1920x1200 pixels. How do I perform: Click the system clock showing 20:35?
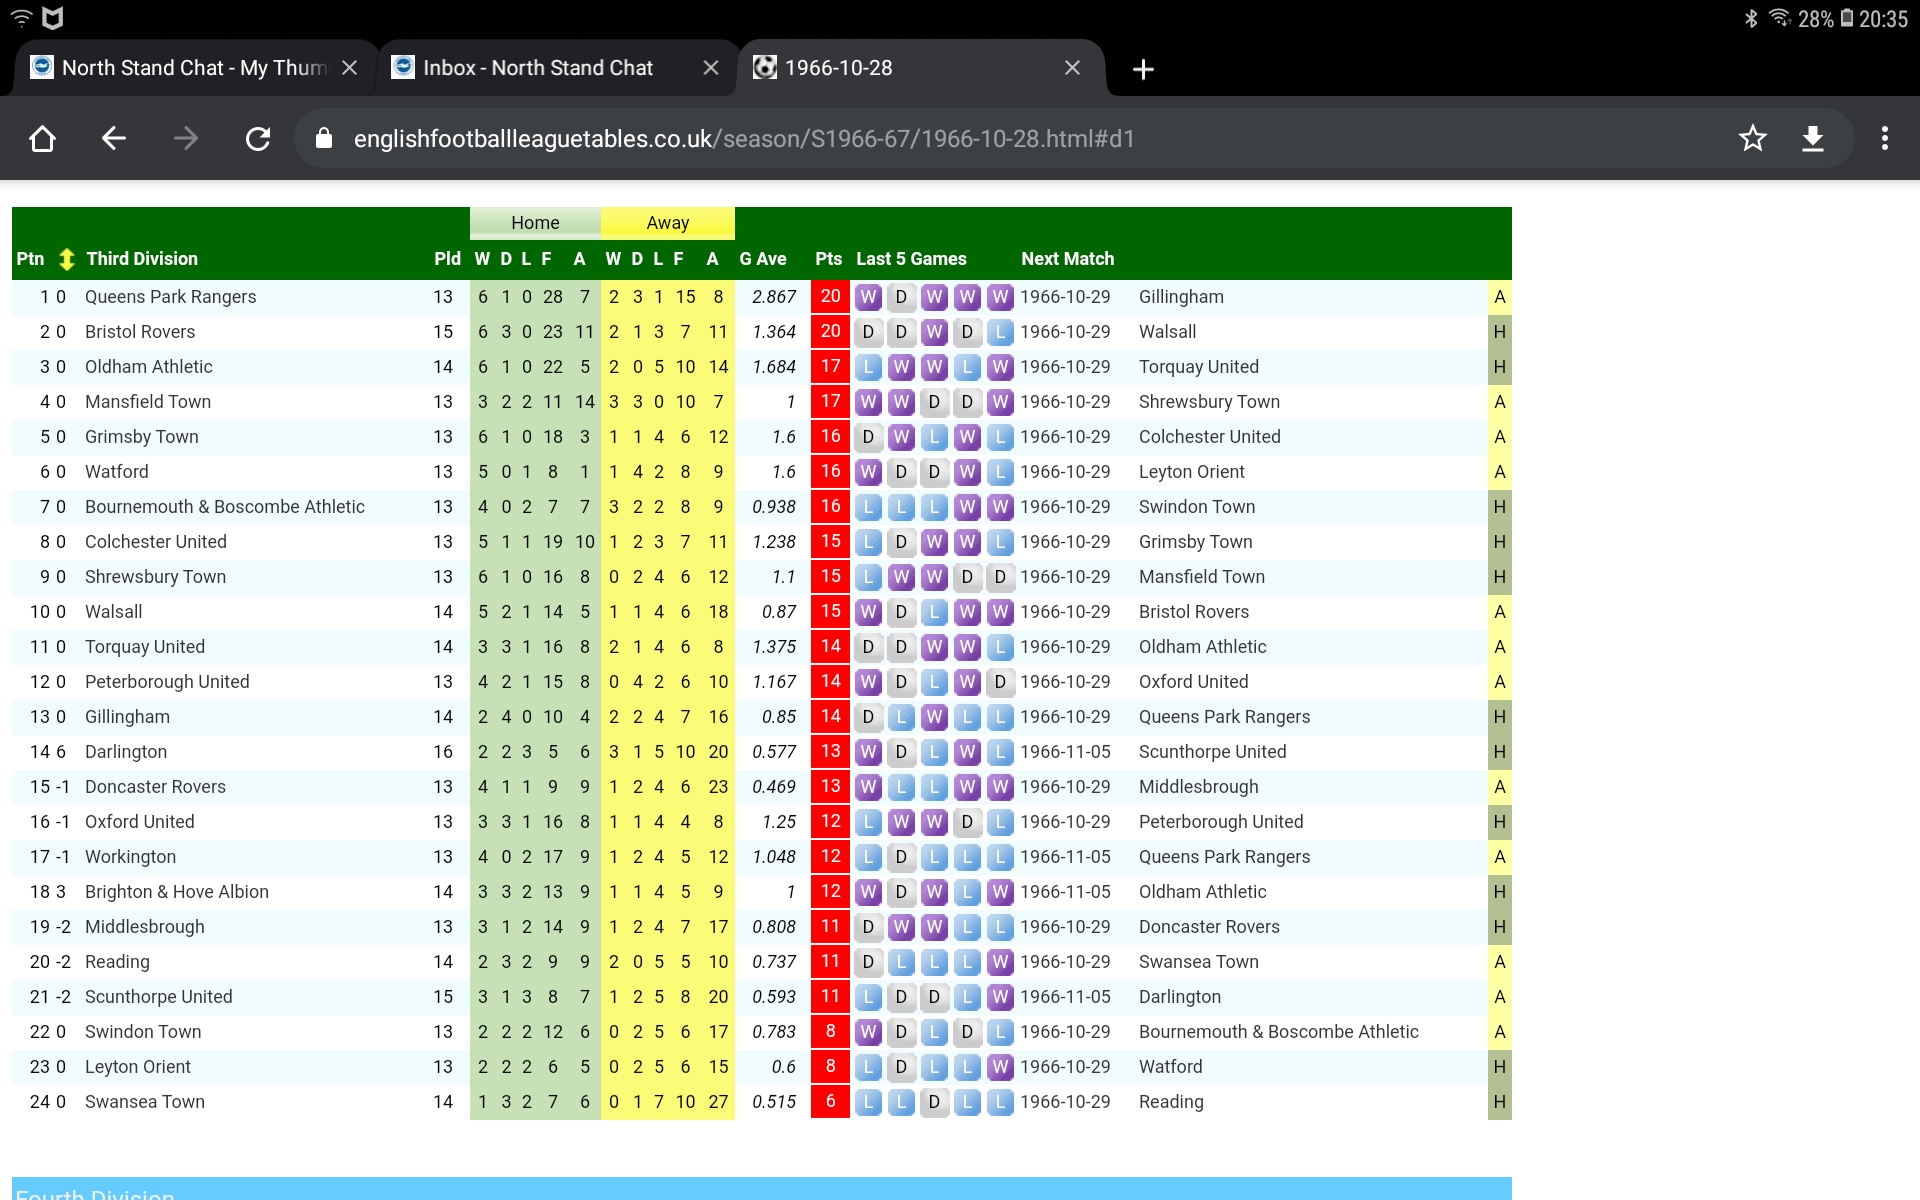click(x=1883, y=19)
